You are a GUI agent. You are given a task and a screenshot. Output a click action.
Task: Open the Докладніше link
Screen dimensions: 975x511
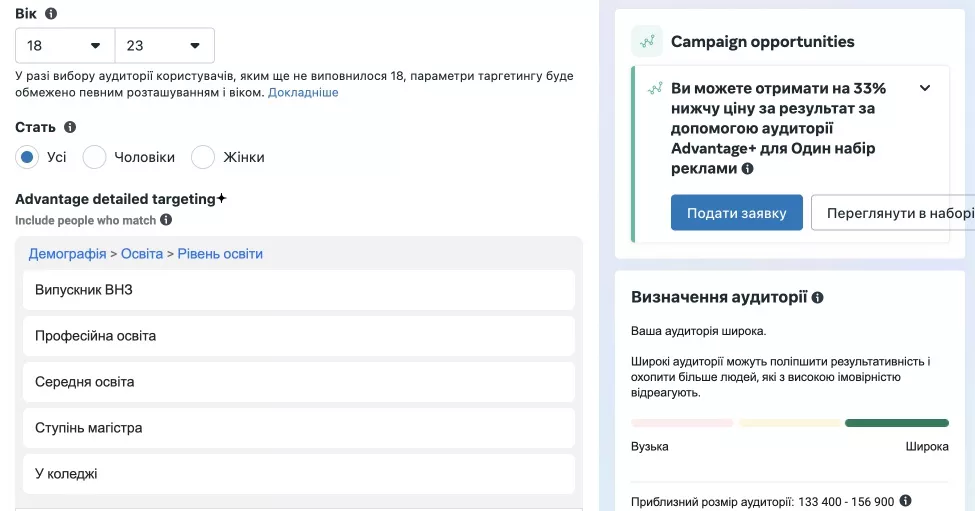tap(303, 92)
